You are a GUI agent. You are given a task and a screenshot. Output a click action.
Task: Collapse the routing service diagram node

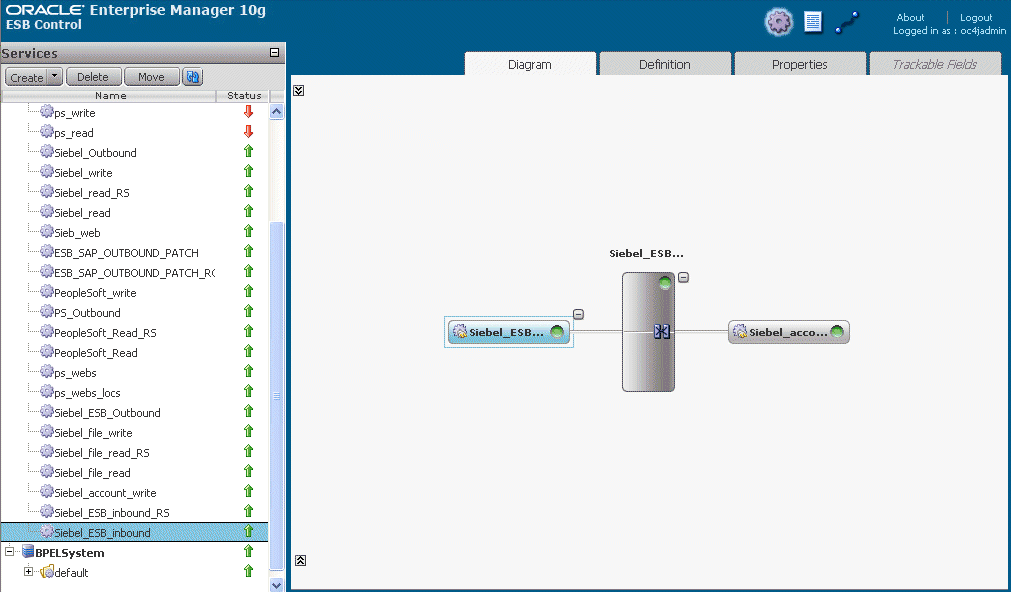[x=683, y=277]
